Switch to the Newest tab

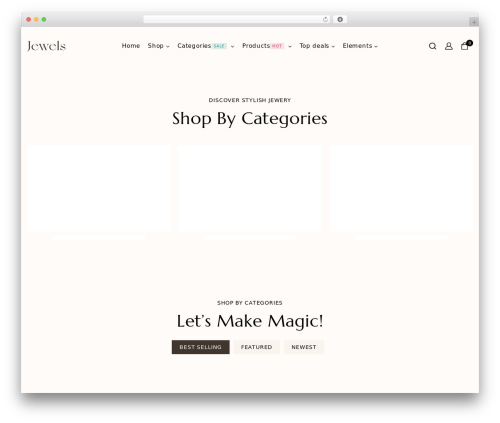pos(304,347)
